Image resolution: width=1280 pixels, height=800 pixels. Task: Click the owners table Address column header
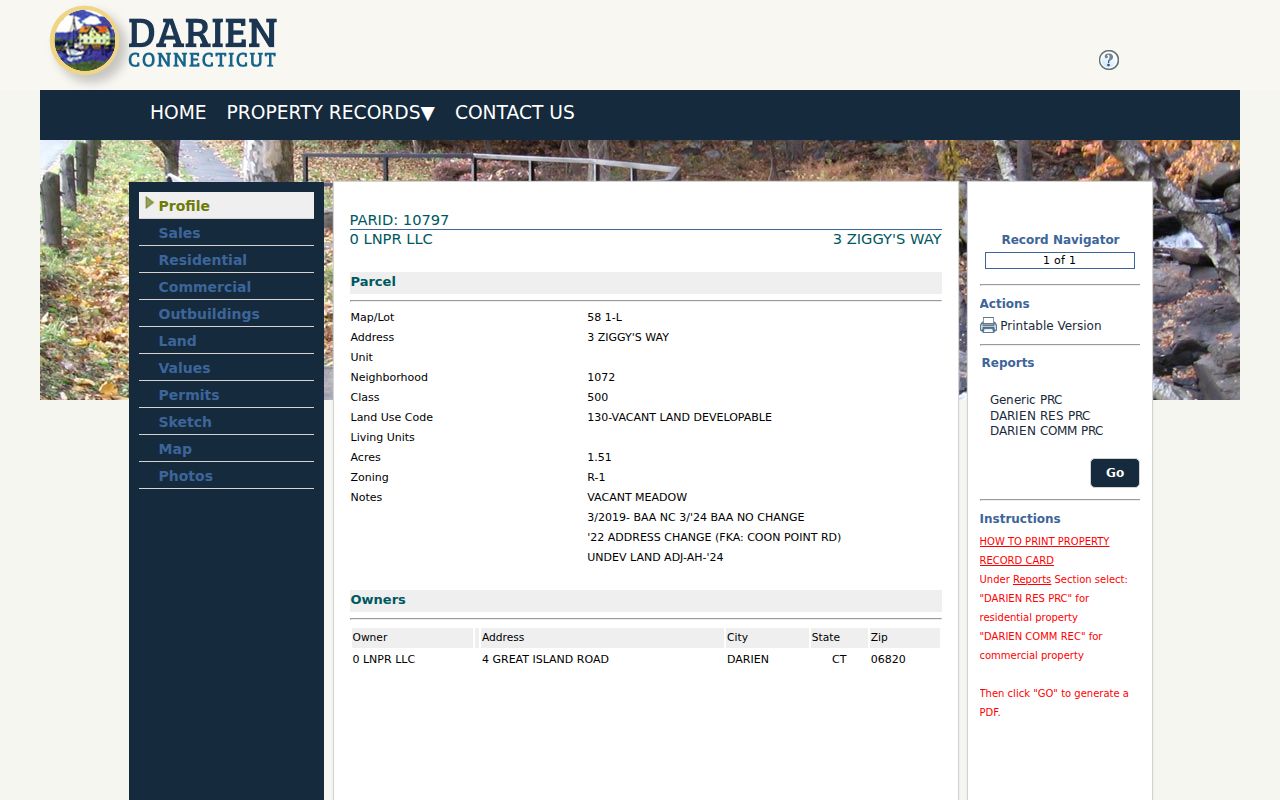(x=601, y=637)
